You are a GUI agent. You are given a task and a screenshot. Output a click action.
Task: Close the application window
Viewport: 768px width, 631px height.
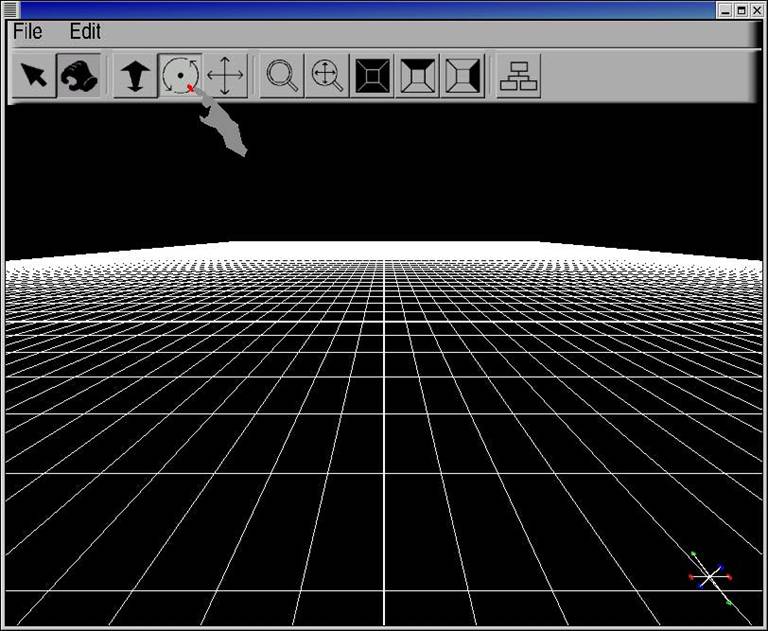click(757, 10)
